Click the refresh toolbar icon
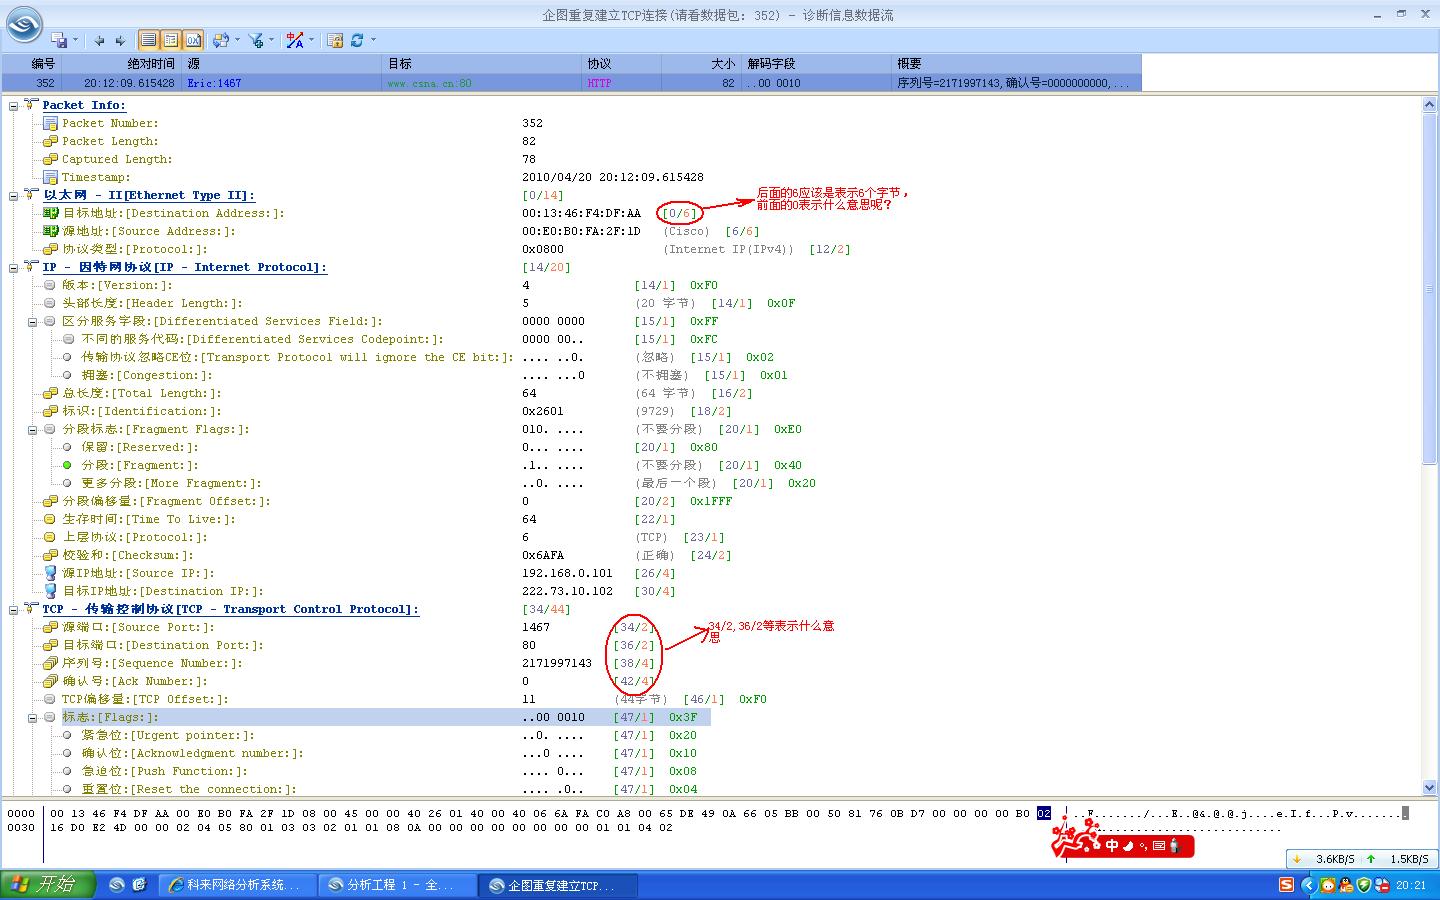Image resolution: width=1440 pixels, height=900 pixels. 357,40
